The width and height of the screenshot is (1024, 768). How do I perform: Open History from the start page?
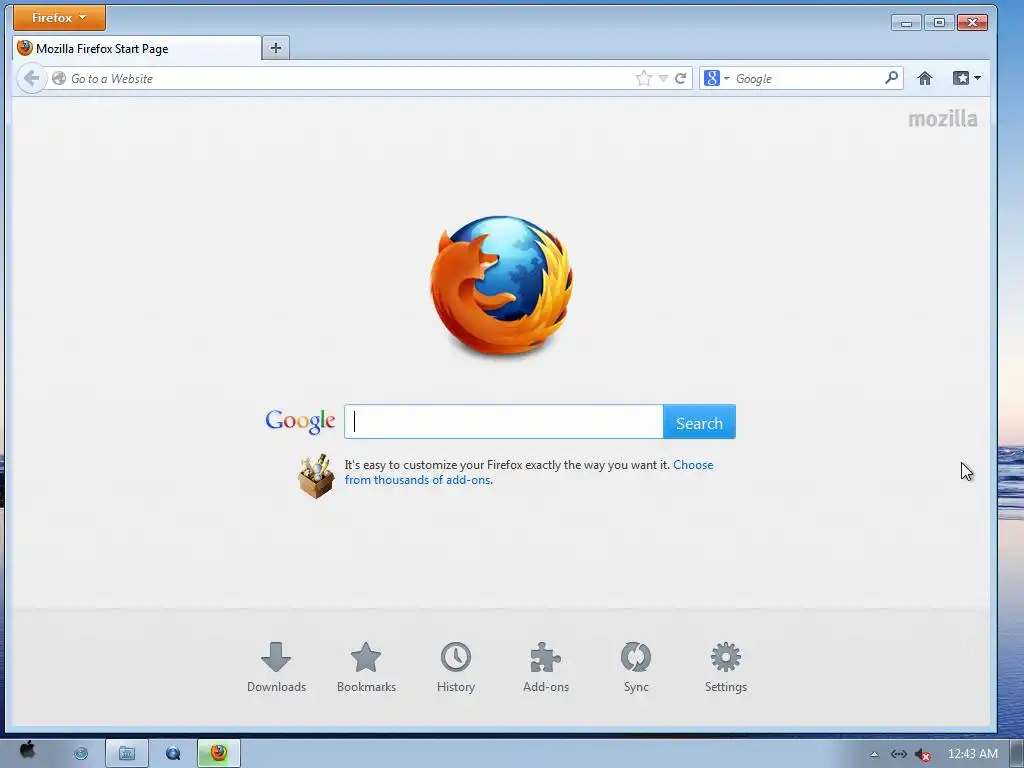click(456, 667)
